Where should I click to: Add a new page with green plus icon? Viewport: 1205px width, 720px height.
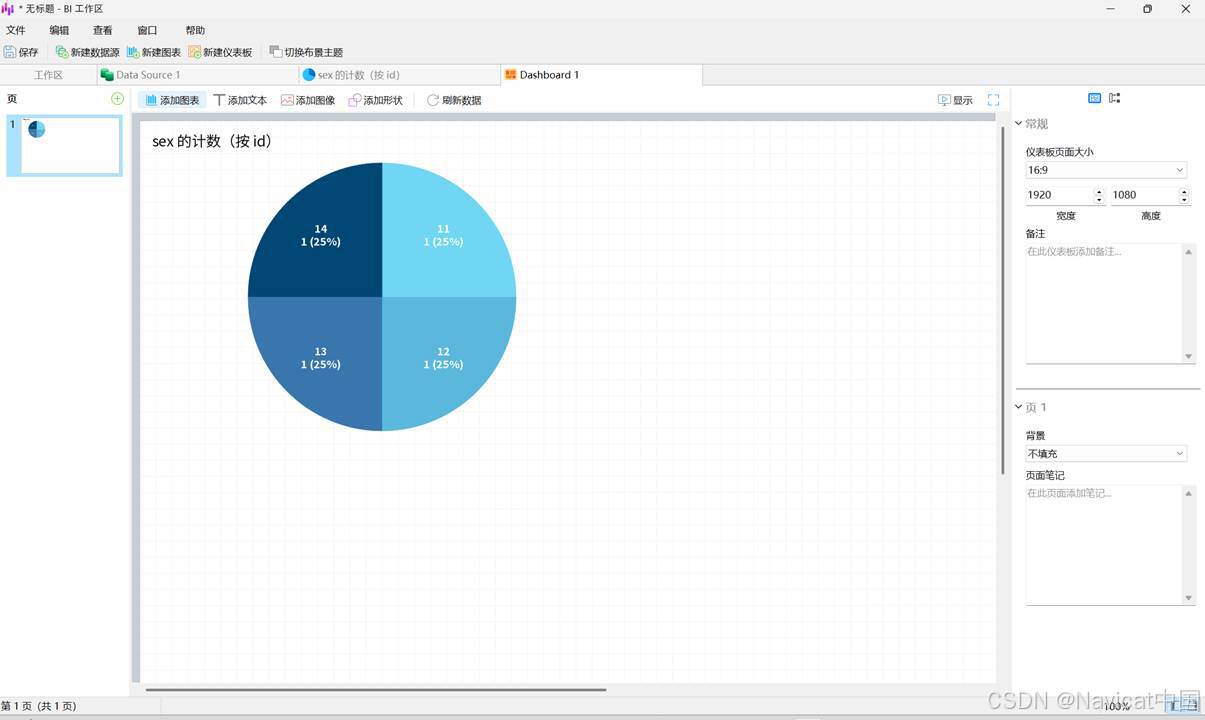[117, 98]
